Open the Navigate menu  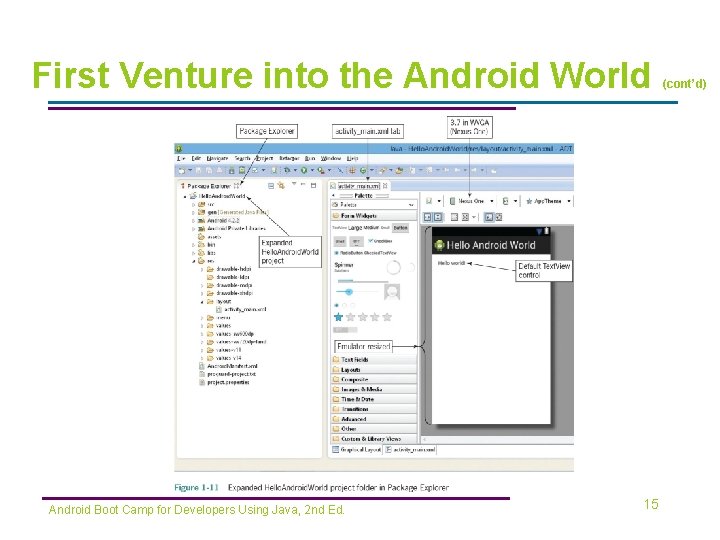[x=217, y=158]
